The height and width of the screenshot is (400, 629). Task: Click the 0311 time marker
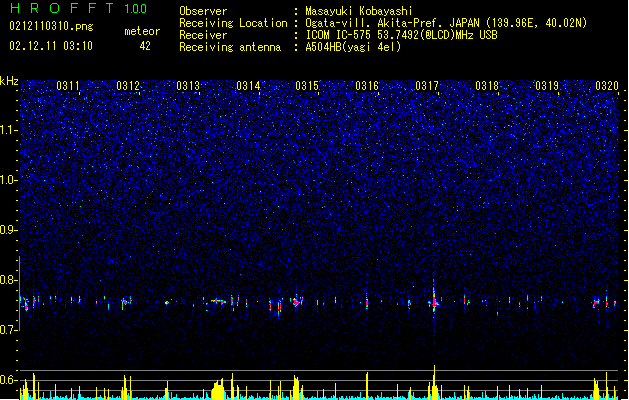(68, 86)
